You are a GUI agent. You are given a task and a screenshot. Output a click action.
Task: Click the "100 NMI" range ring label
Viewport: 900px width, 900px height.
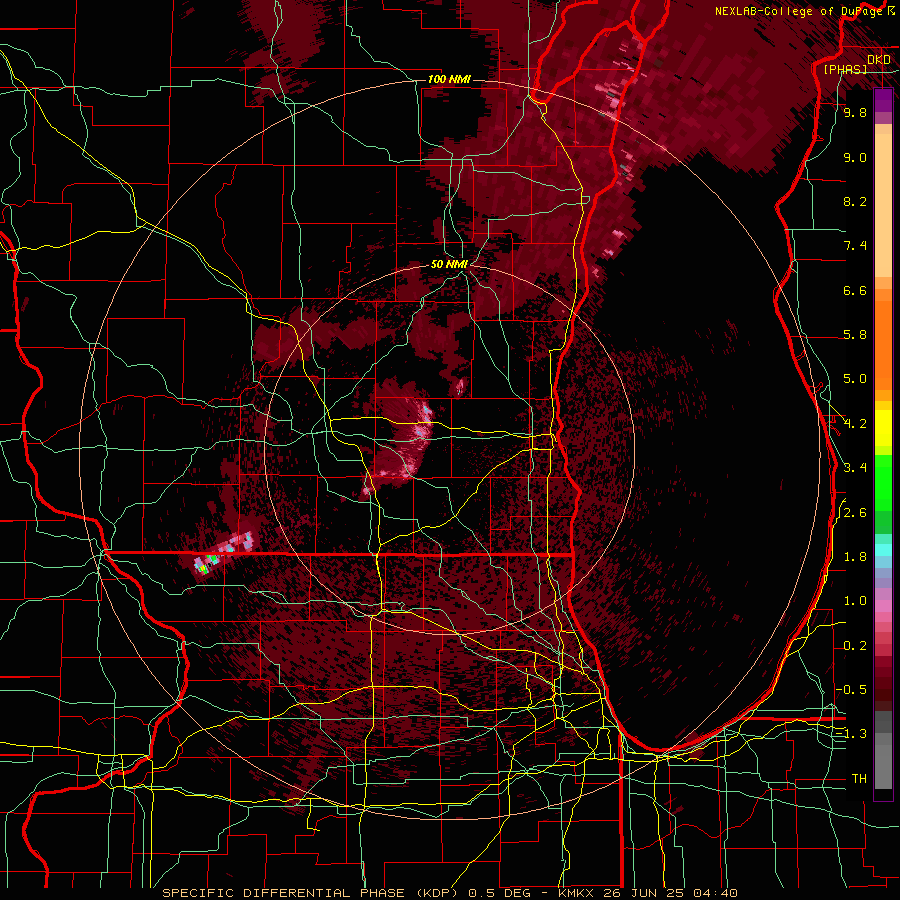click(449, 79)
